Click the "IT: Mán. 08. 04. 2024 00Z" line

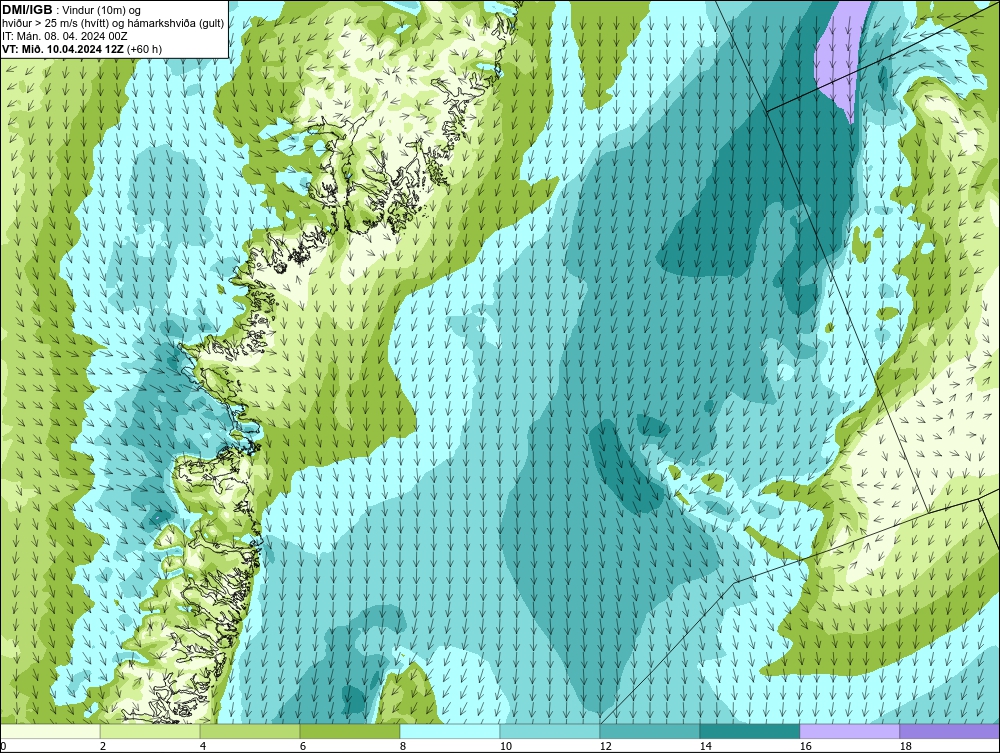point(64,36)
